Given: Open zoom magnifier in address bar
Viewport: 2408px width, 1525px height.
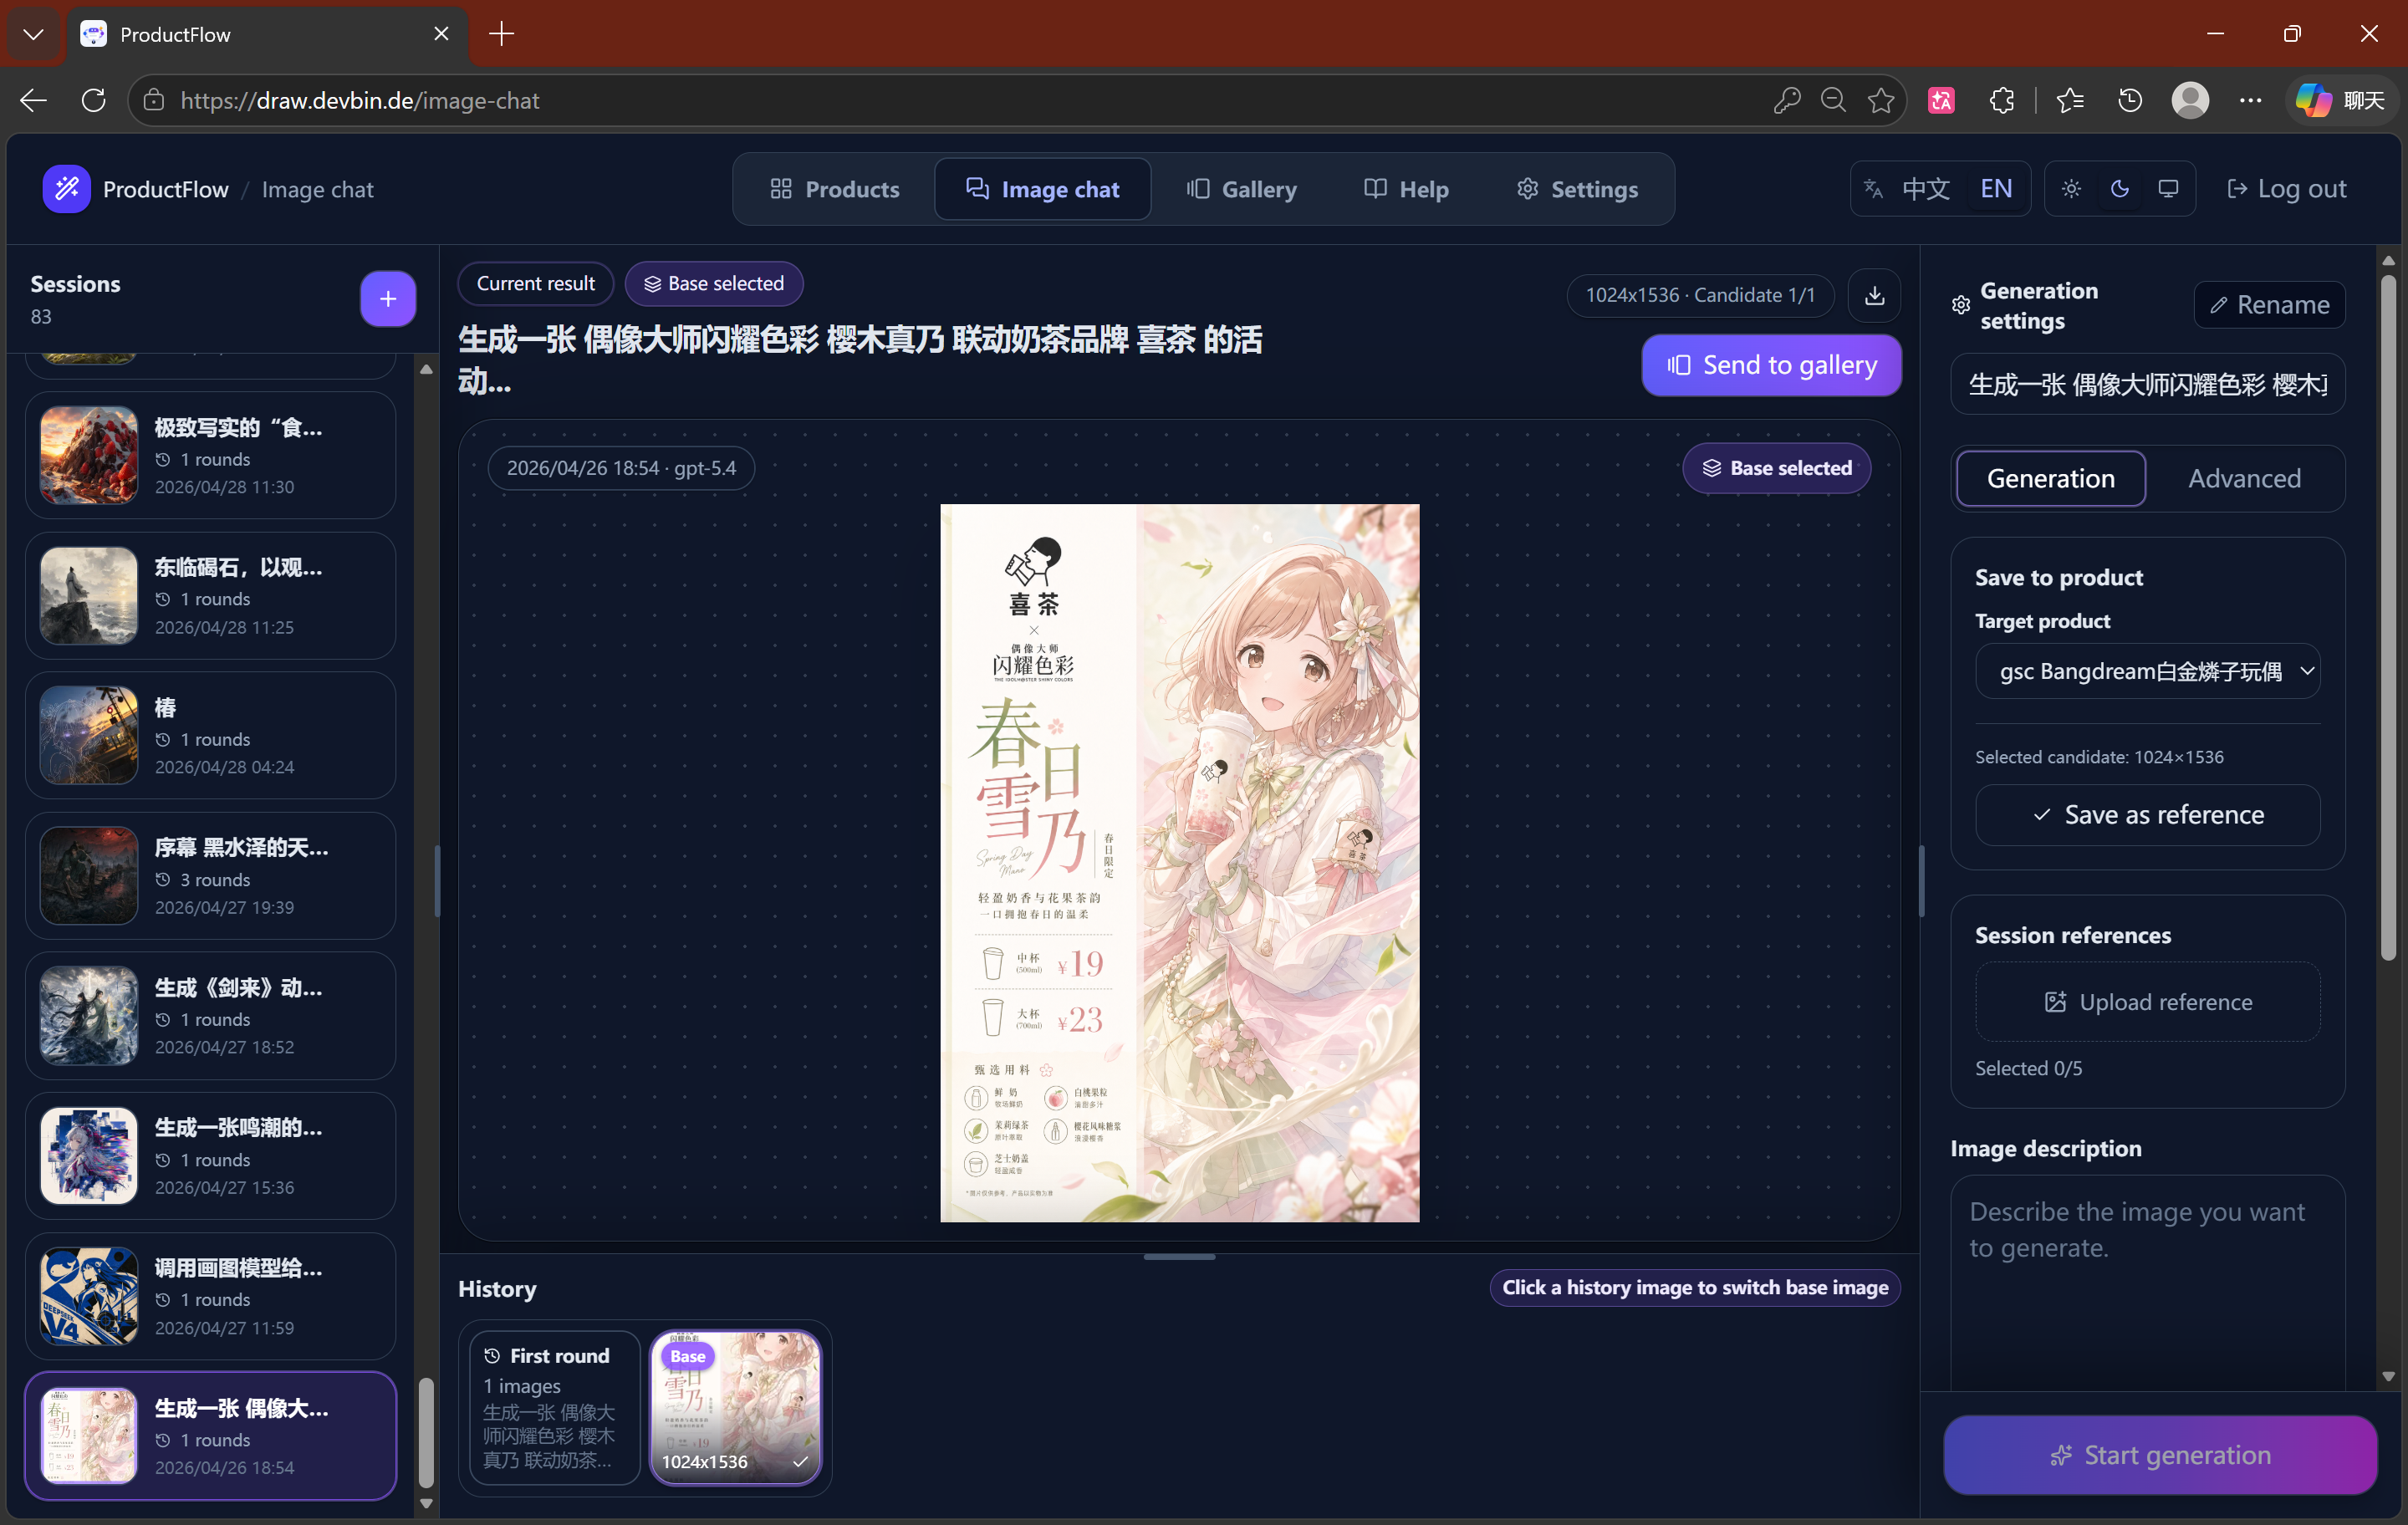Looking at the screenshot, I should point(1833,100).
